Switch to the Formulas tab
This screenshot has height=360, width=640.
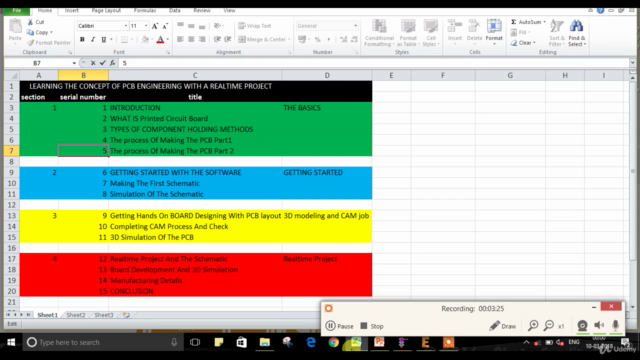pyautogui.click(x=145, y=11)
